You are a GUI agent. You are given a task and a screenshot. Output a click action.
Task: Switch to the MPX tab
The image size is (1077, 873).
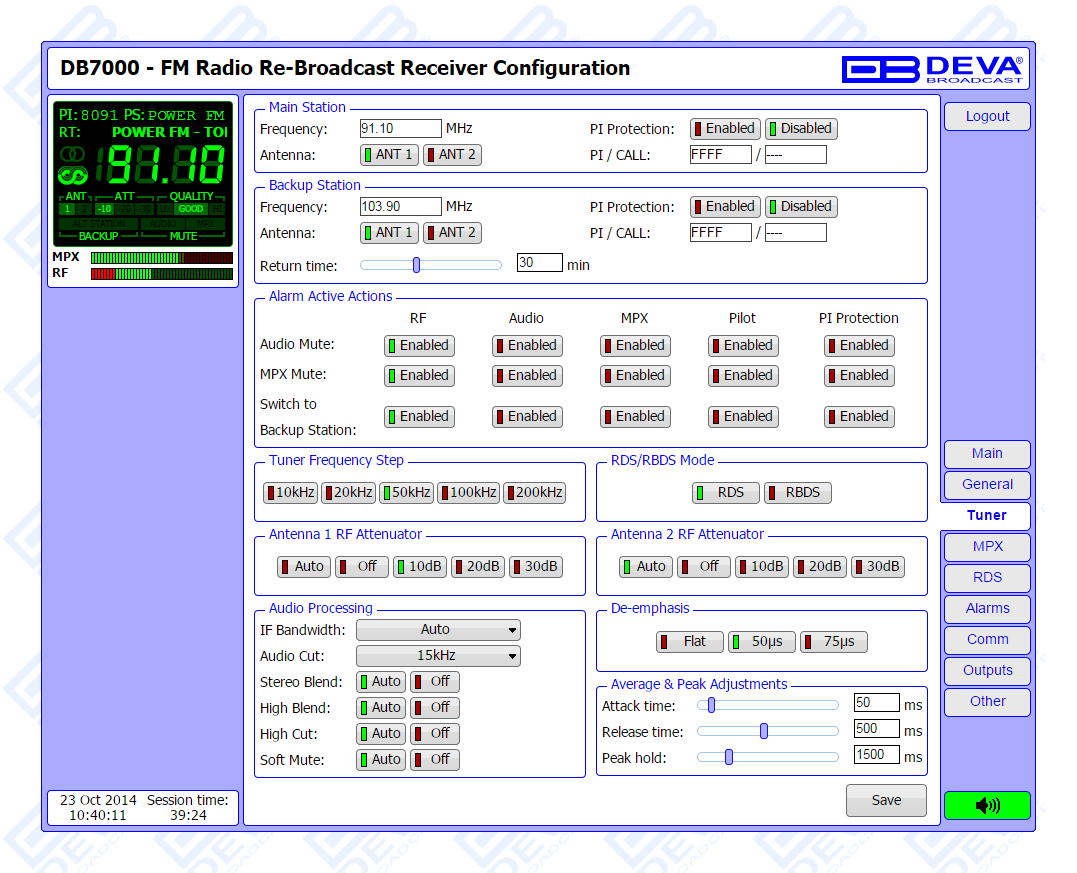coord(987,547)
